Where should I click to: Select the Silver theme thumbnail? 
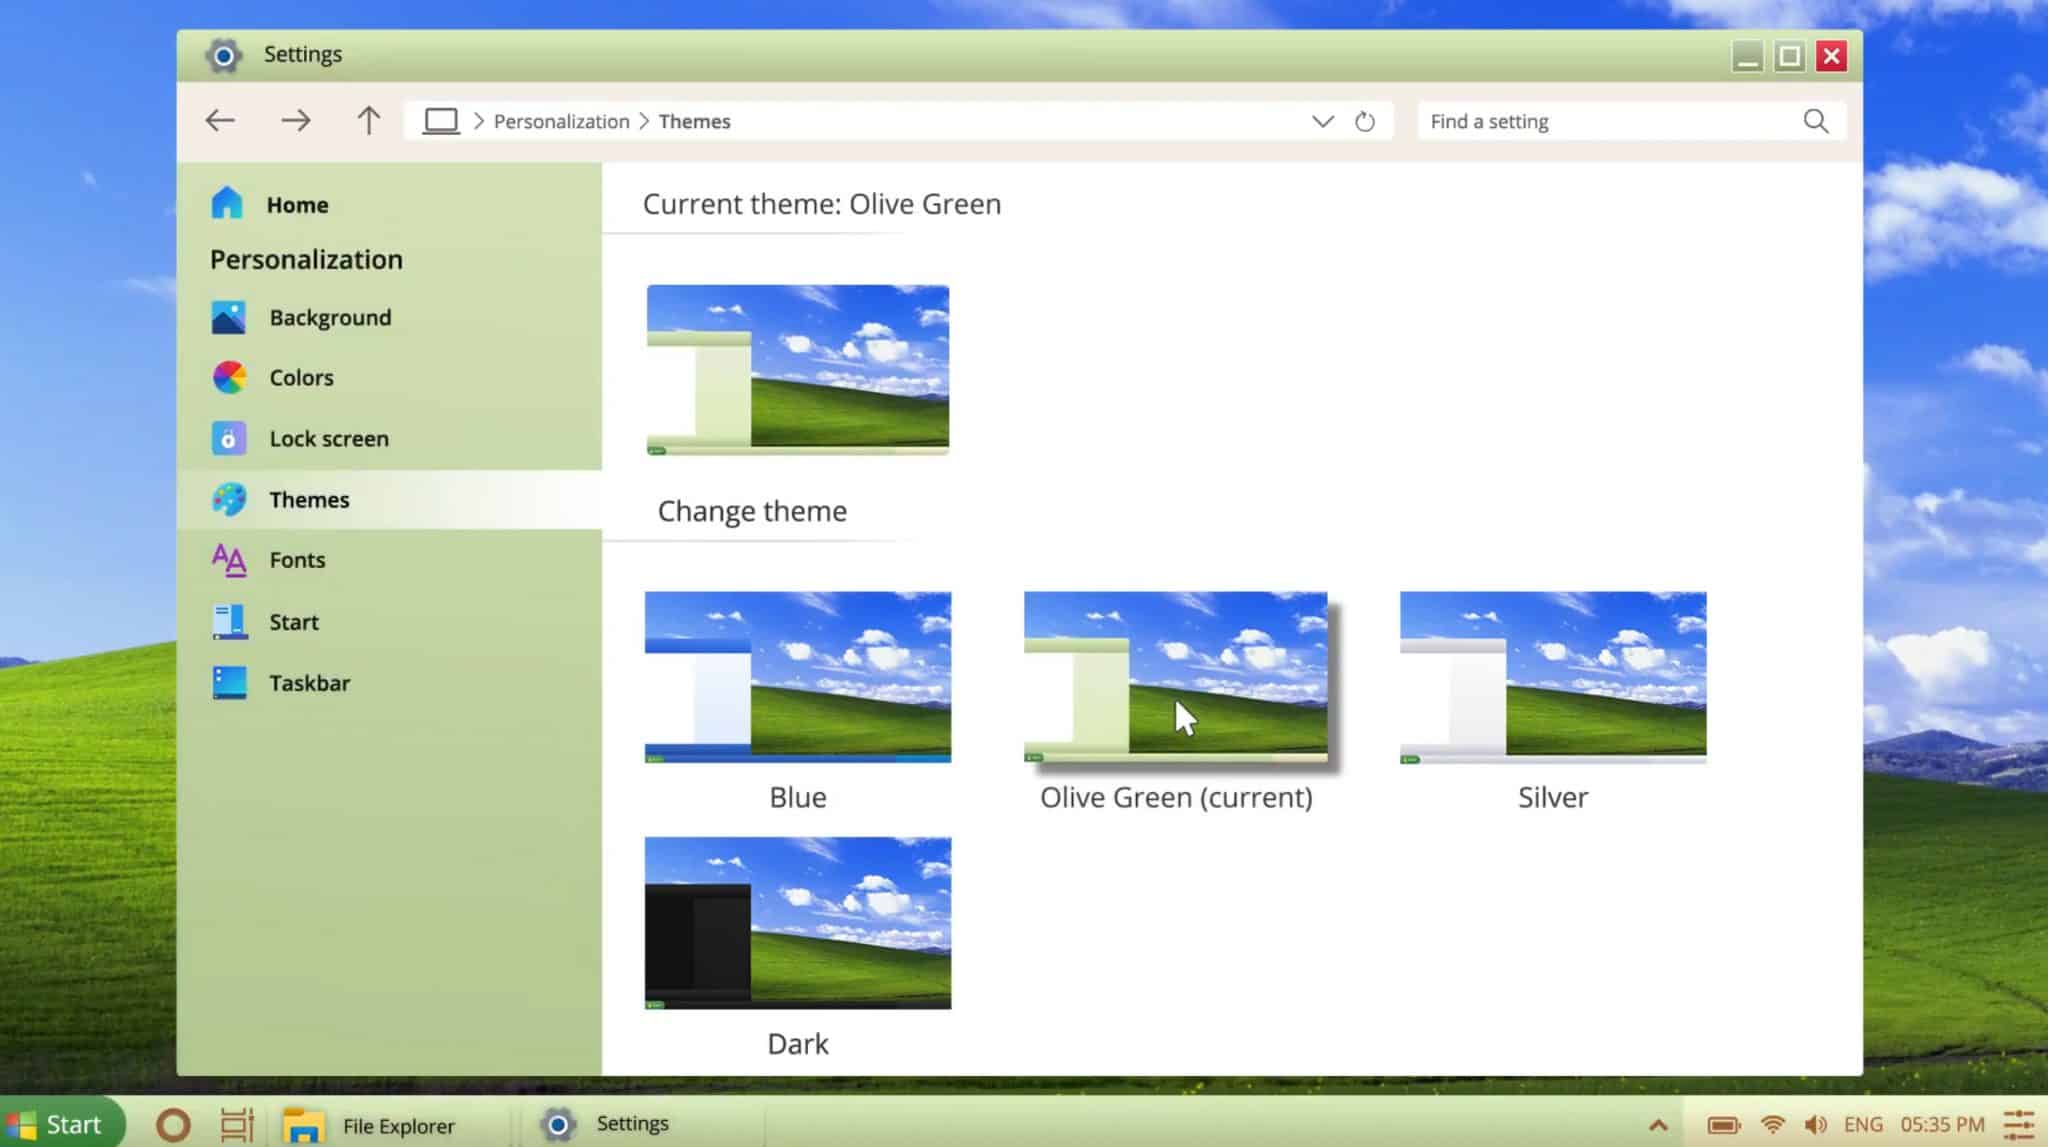(x=1553, y=677)
